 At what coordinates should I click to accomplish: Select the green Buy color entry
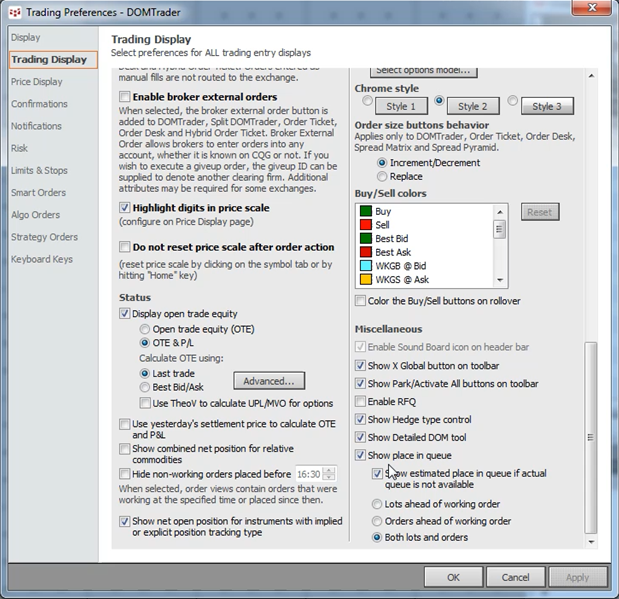point(383,212)
